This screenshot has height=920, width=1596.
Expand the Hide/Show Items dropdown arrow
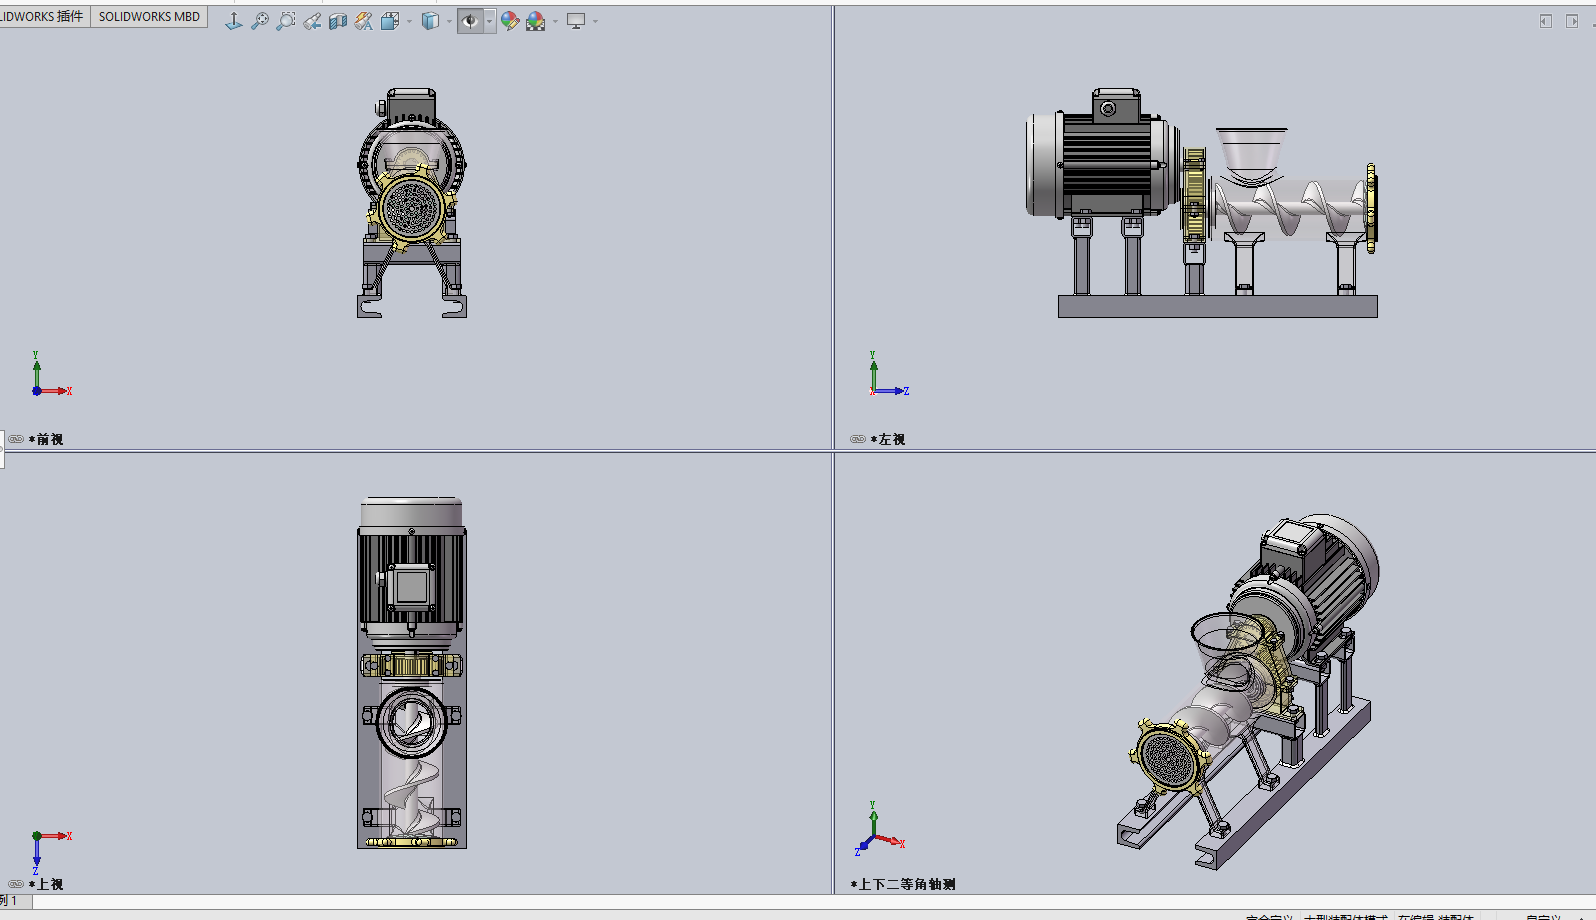(x=489, y=21)
